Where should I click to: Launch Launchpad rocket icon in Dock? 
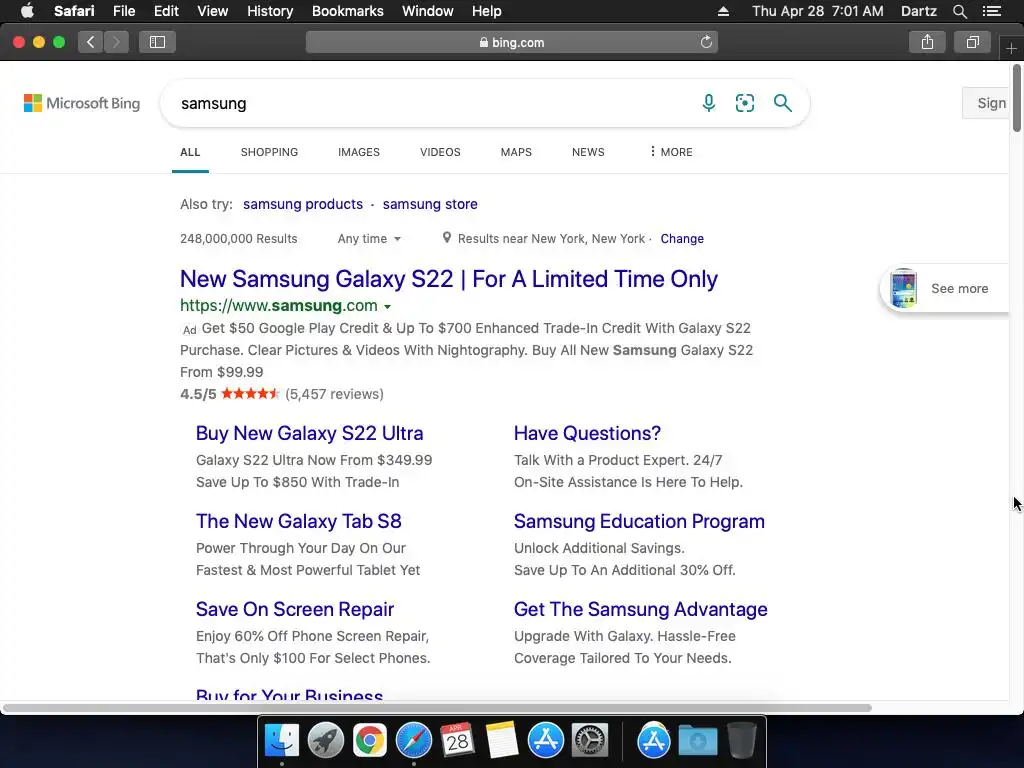pos(325,741)
